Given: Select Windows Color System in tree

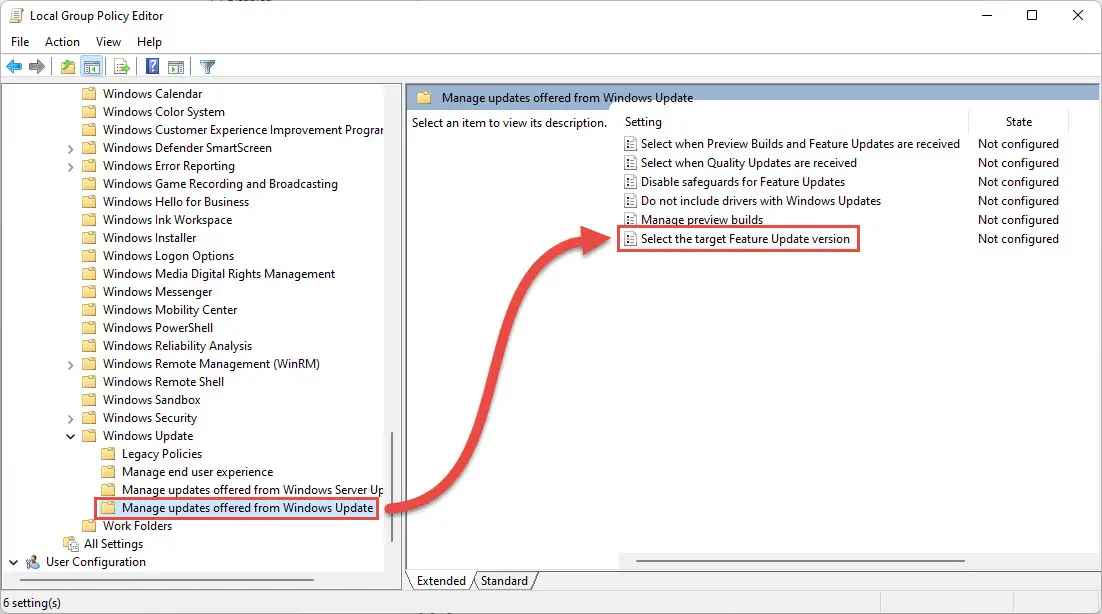Looking at the screenshot, I should 164,112.
